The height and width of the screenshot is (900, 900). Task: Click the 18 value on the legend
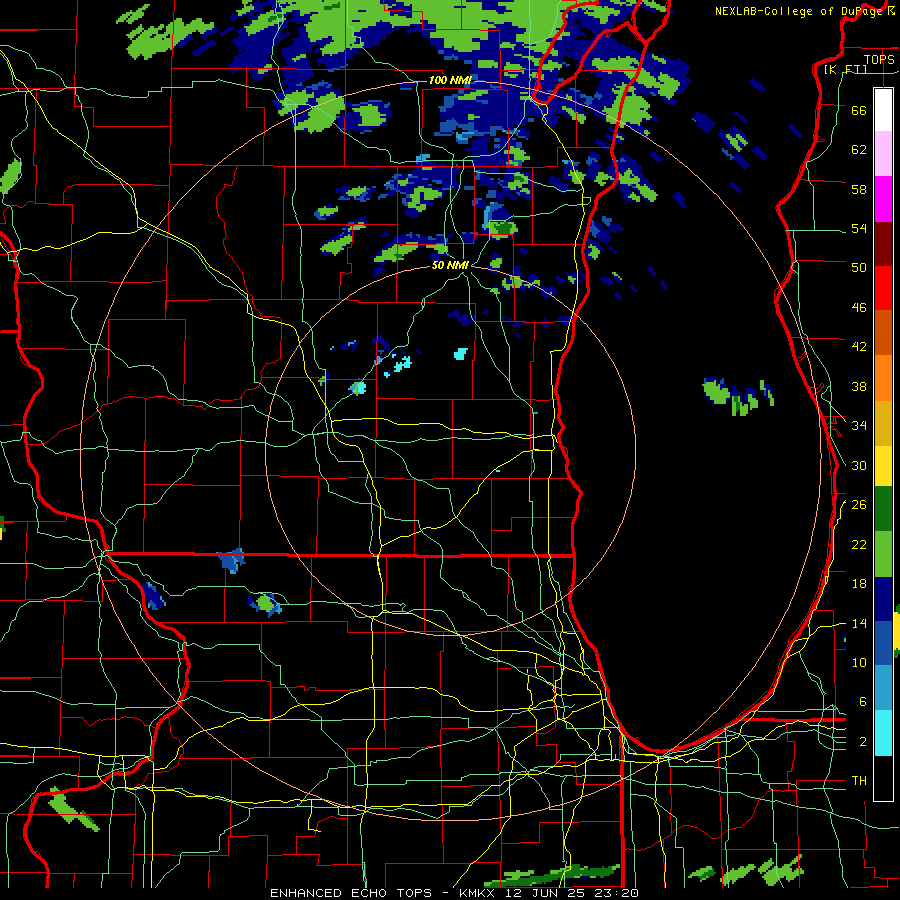click(859, 584)
